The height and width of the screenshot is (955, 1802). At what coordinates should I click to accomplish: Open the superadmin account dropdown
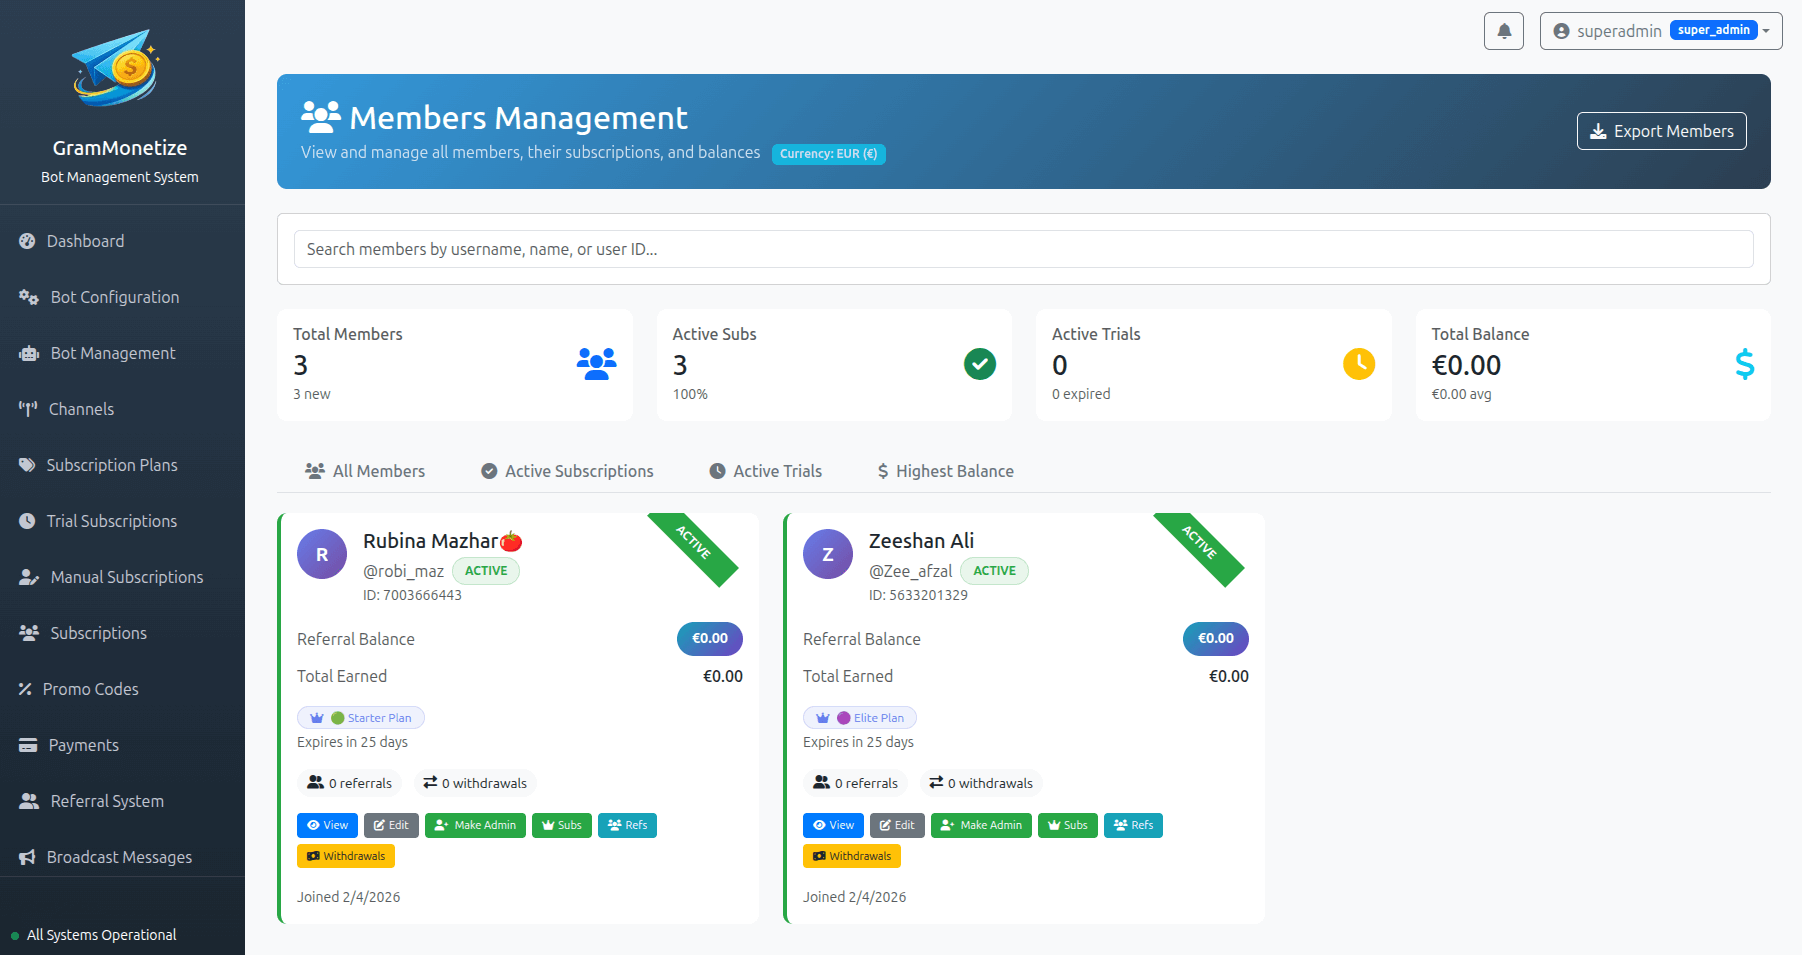pos(1660,30)
